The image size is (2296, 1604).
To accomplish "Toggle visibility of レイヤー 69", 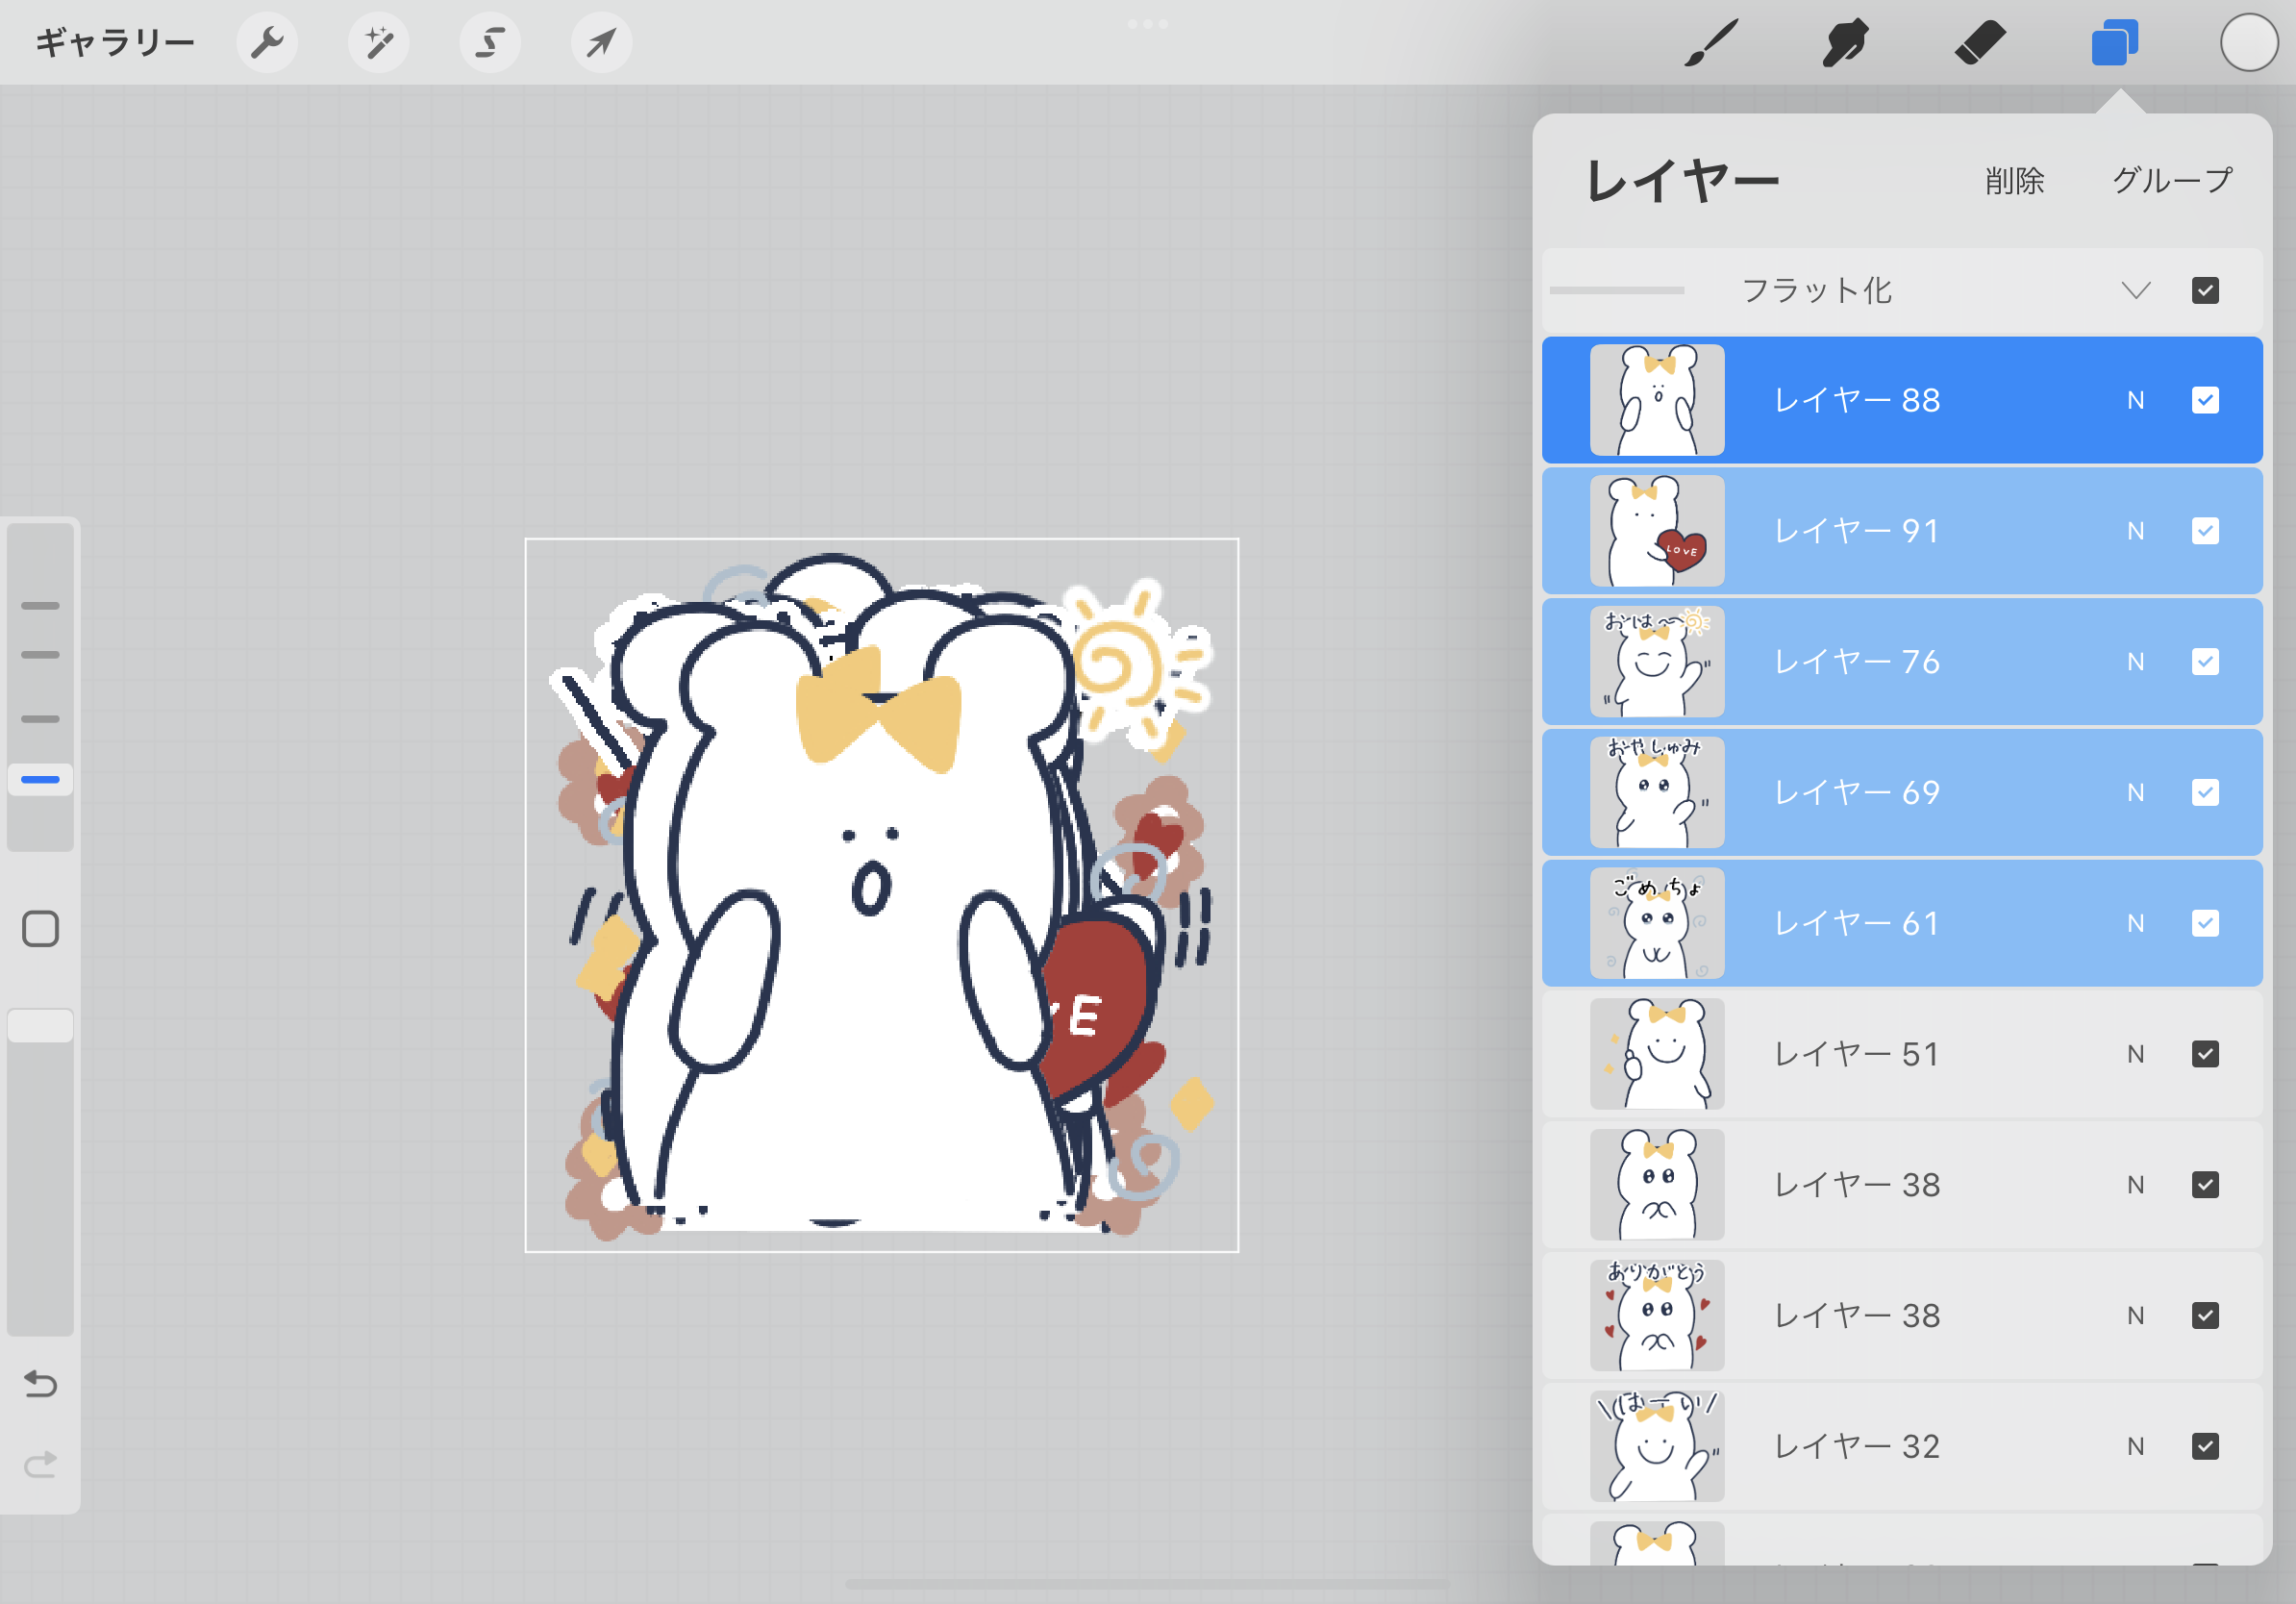I will pos(2205,793).
